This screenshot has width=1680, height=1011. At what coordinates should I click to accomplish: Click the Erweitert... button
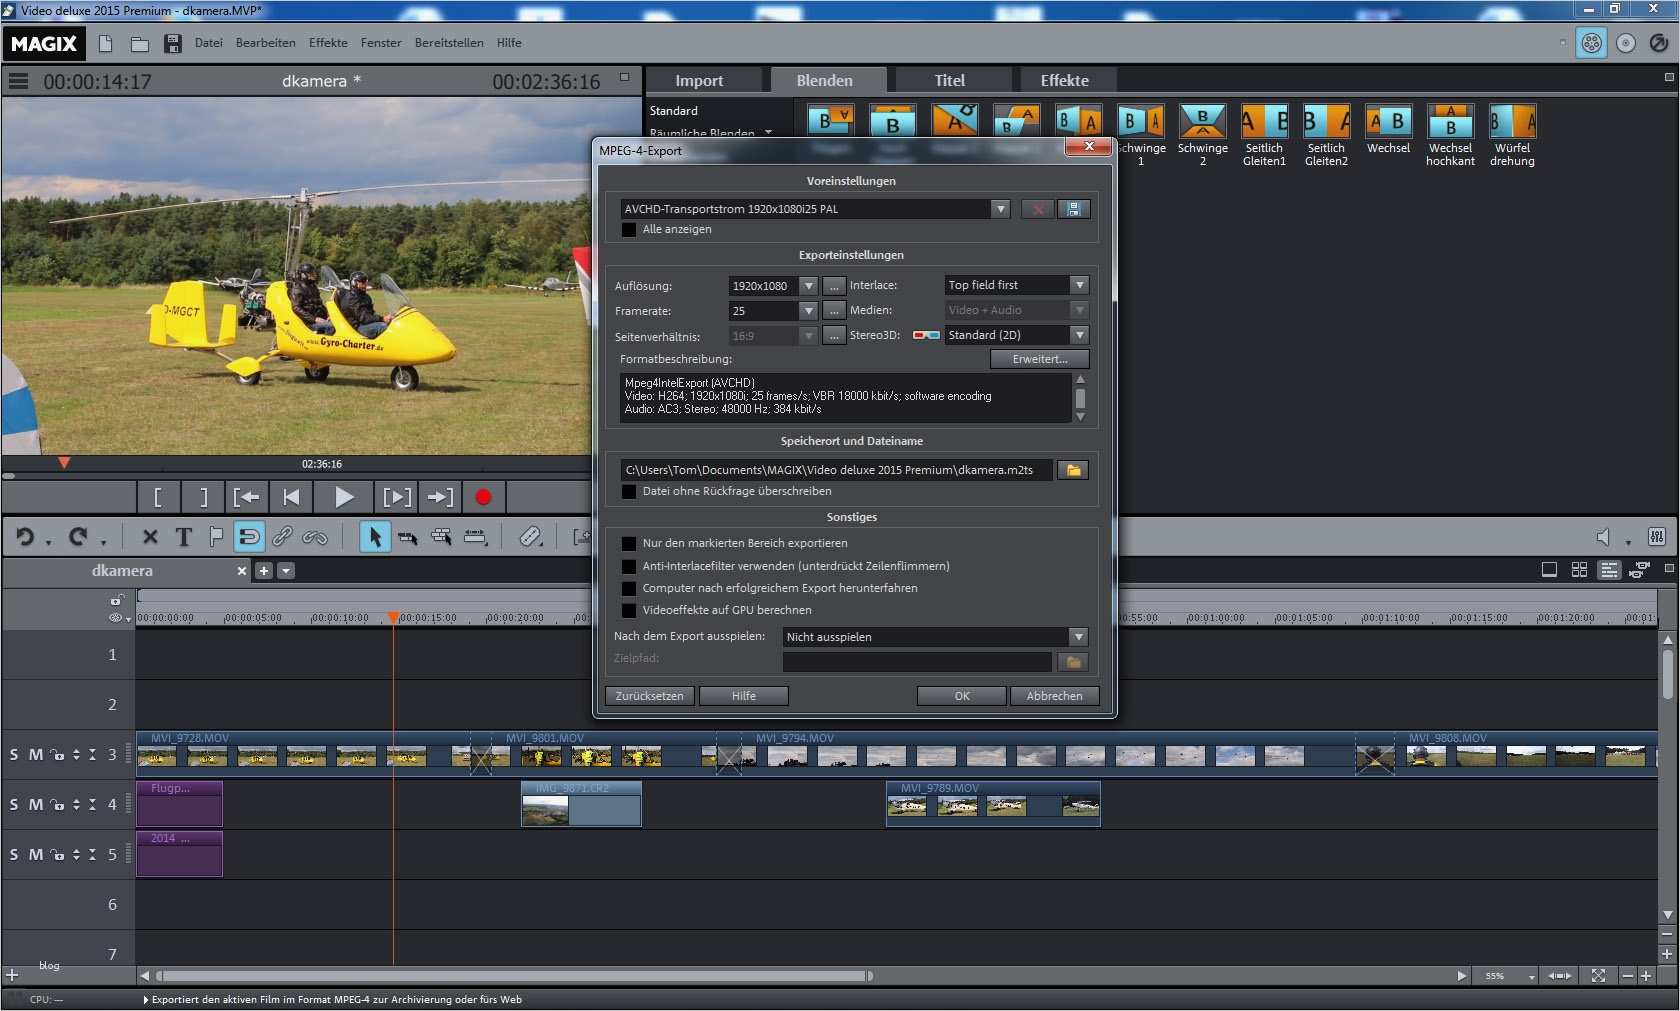[1039, 359]
